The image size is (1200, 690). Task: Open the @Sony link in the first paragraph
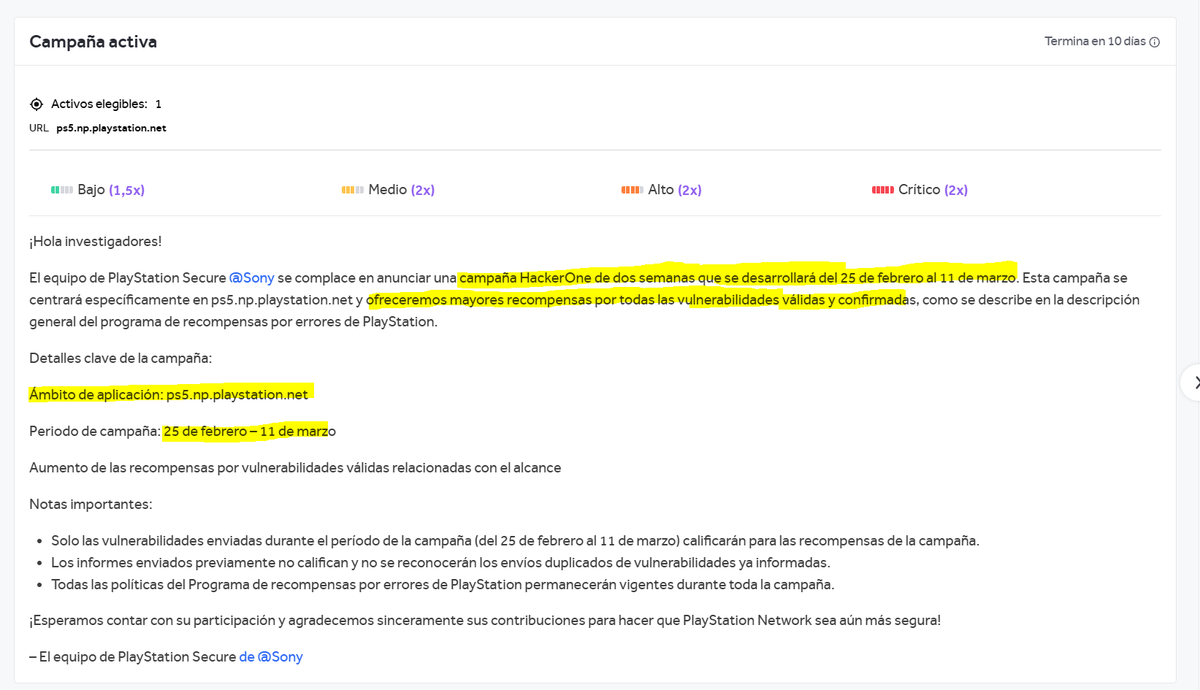pyautogui.click(x=251, y=278)
